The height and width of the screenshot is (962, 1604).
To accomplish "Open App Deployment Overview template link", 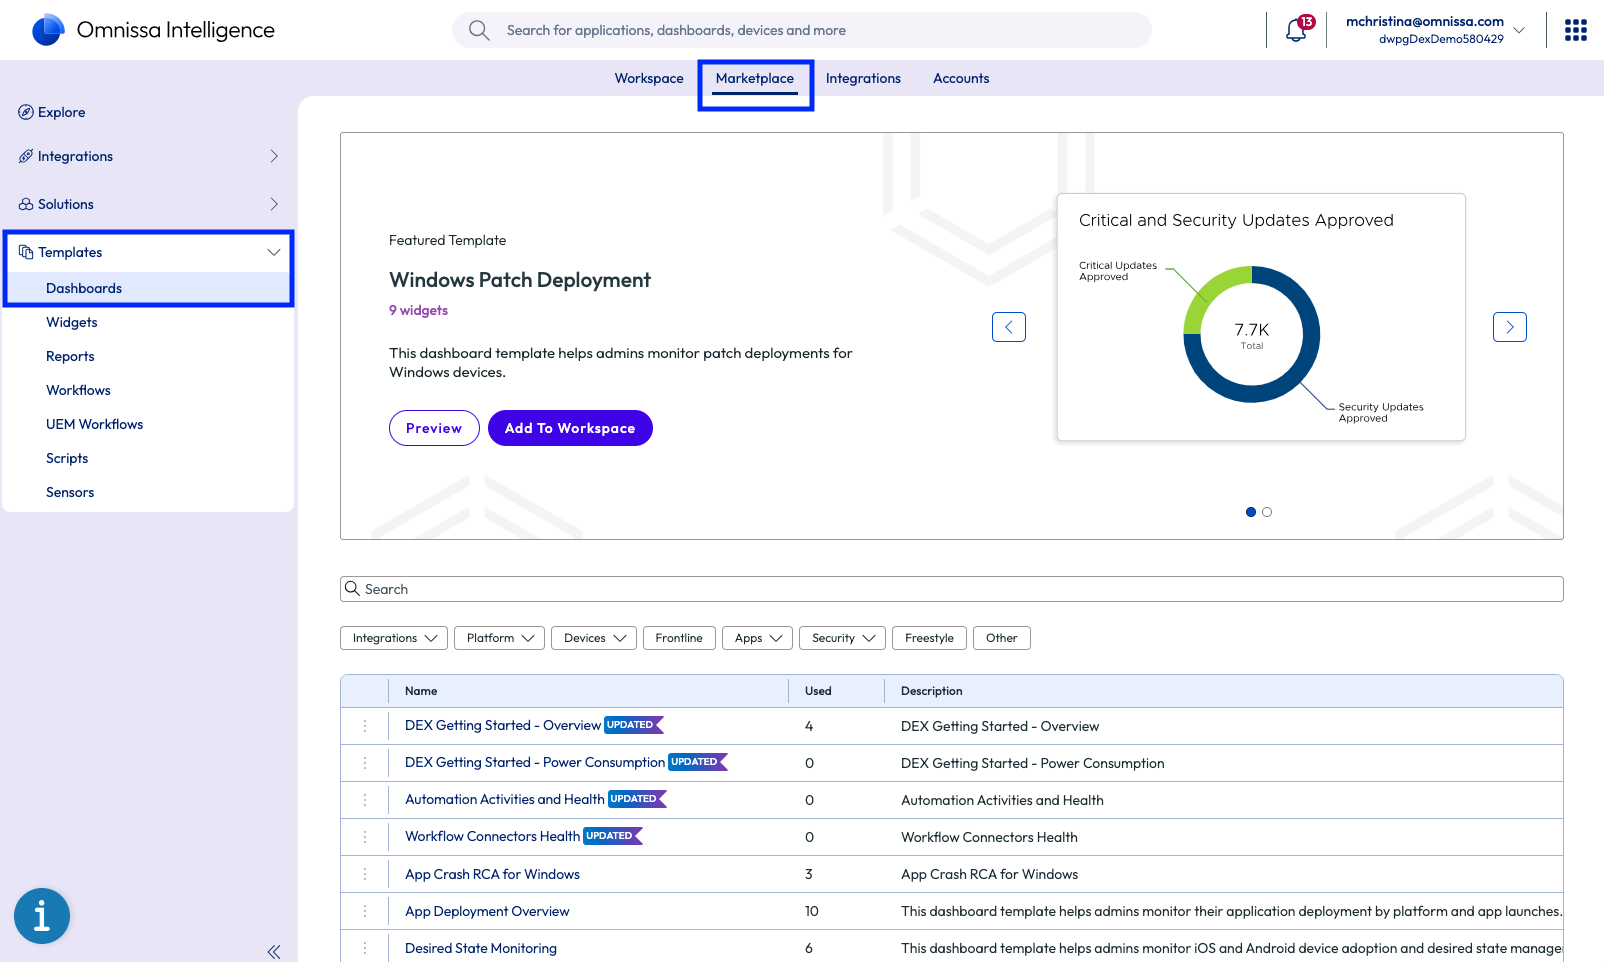I will click(487, 911).
